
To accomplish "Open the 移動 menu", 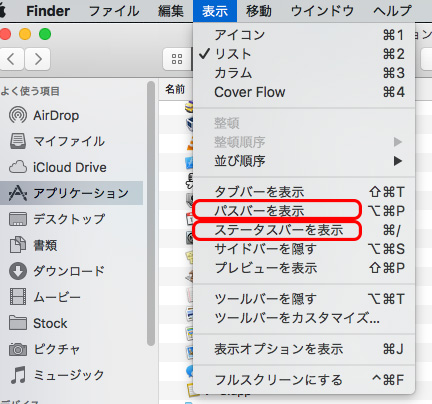I will click(259, 11).
